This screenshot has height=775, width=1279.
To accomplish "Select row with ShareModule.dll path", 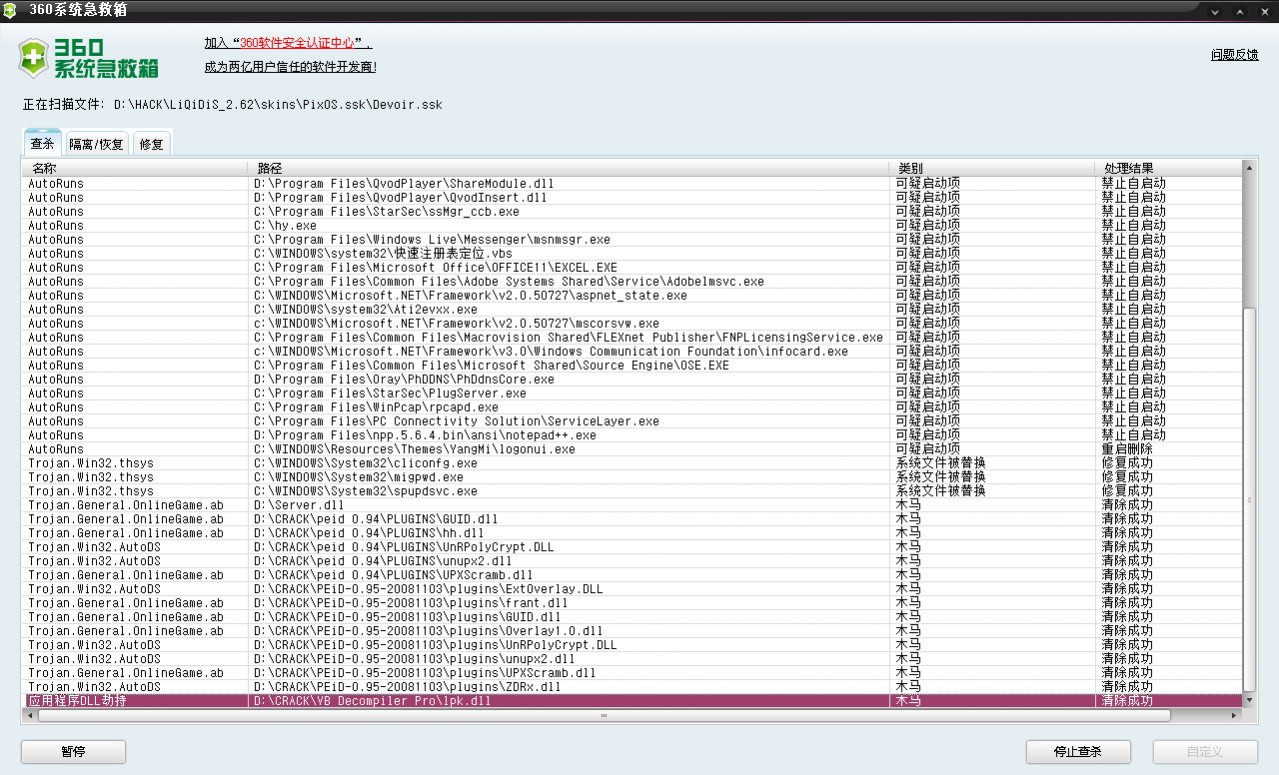I will pyautogui.click(x=633, y=184).
